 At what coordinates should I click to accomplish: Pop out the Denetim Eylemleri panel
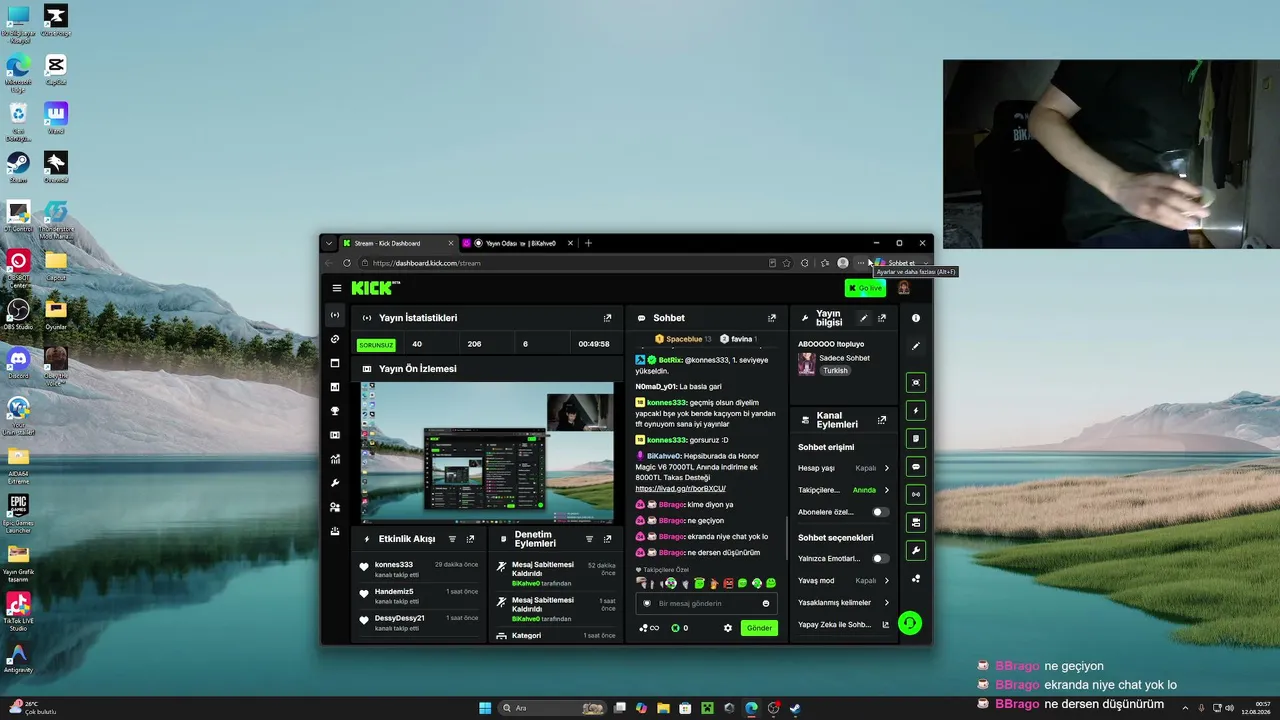click(x=607, y=539)
